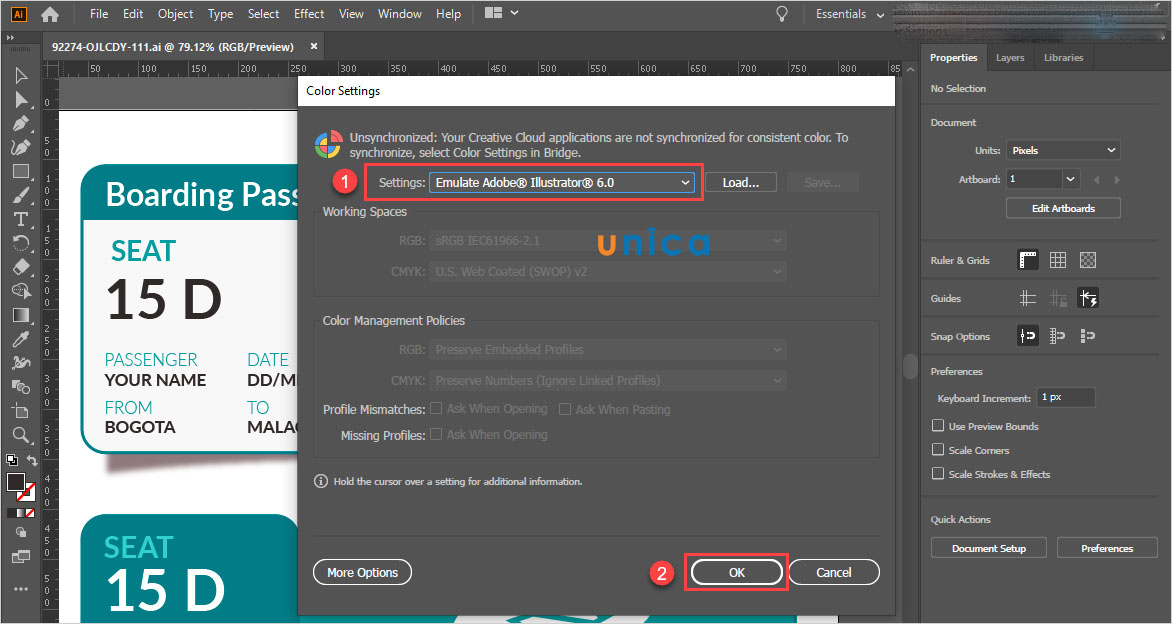Click OK in Color Settings dialog
Image resolution: width=1172 pixels, height=624 pixels.
point(737,572)
